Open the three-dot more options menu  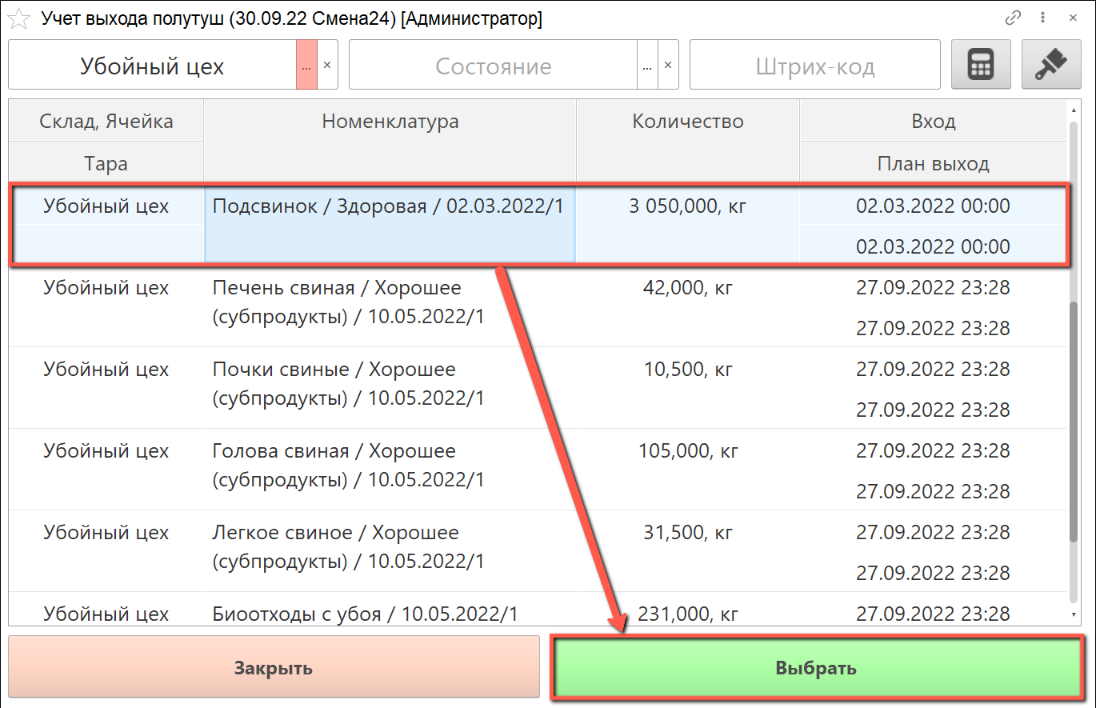pos(1043,19)
